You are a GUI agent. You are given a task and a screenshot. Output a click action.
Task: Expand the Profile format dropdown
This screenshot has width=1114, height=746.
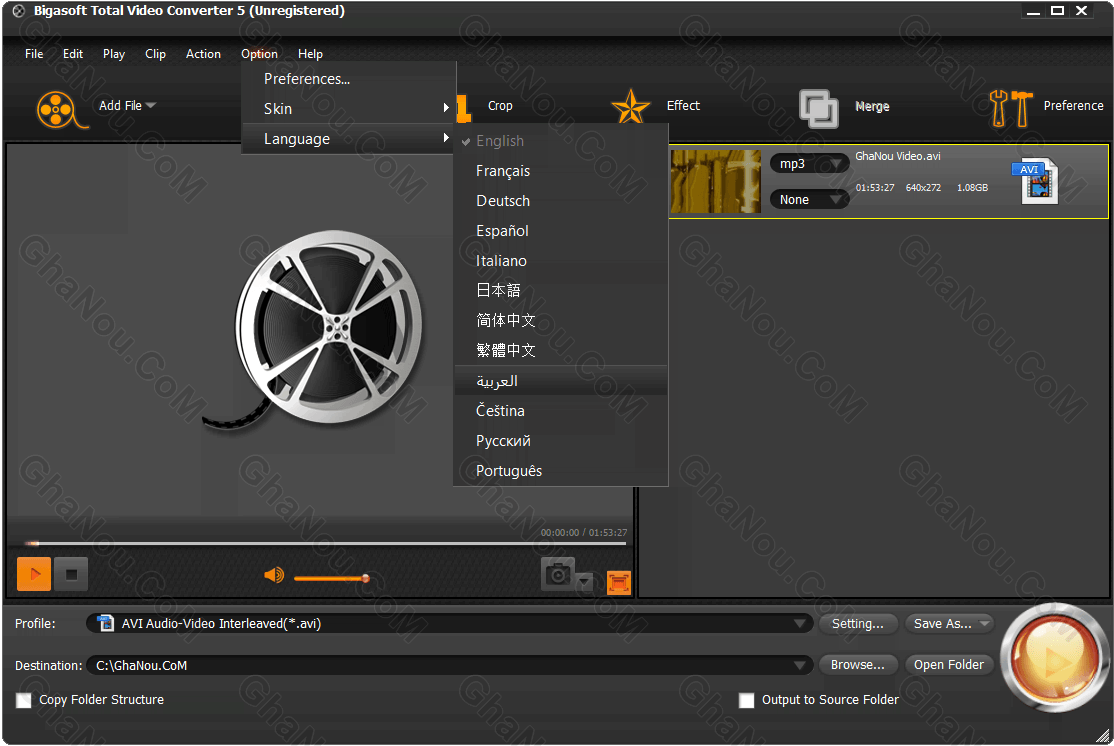tap(799, 623)
